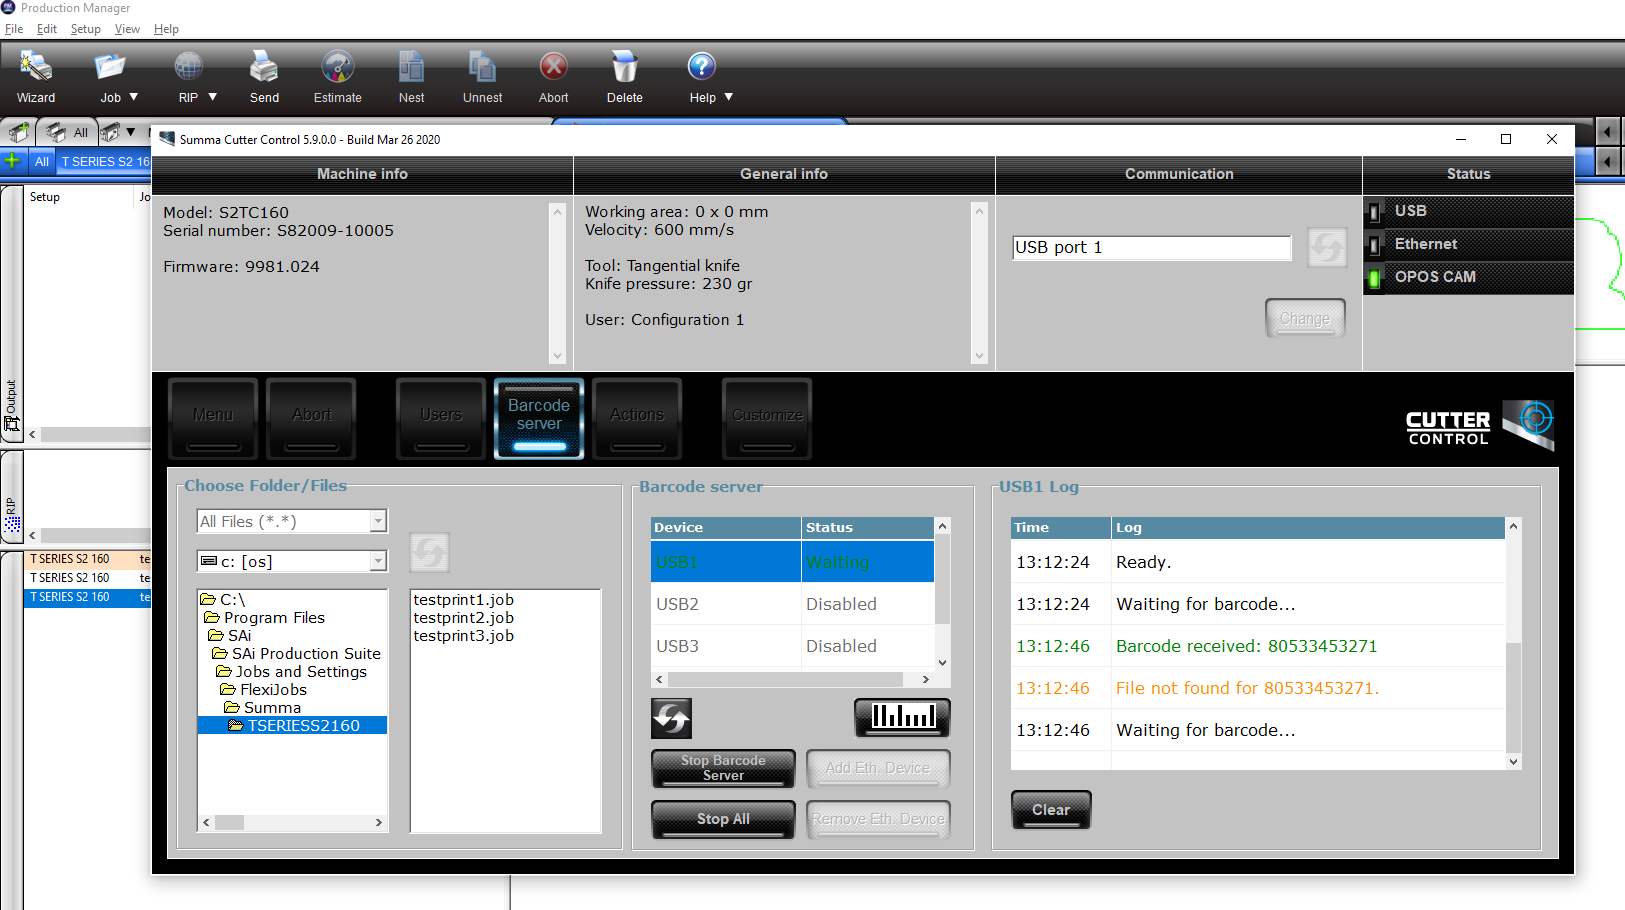Select testprint2.job file
Screen dimensions: 1625x910
click(463, 618)
